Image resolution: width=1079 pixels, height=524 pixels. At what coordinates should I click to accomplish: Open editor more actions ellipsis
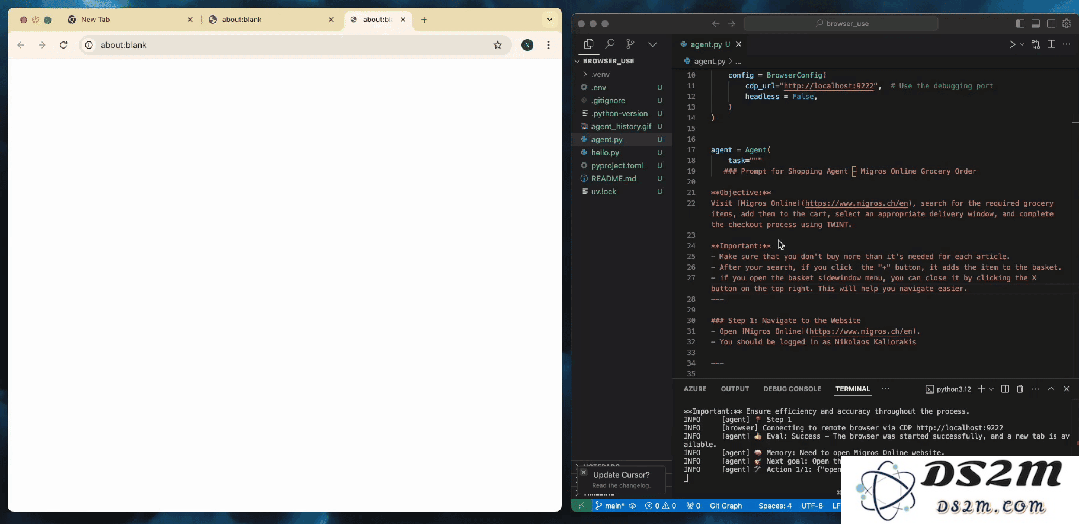(x=1067, y=44)
